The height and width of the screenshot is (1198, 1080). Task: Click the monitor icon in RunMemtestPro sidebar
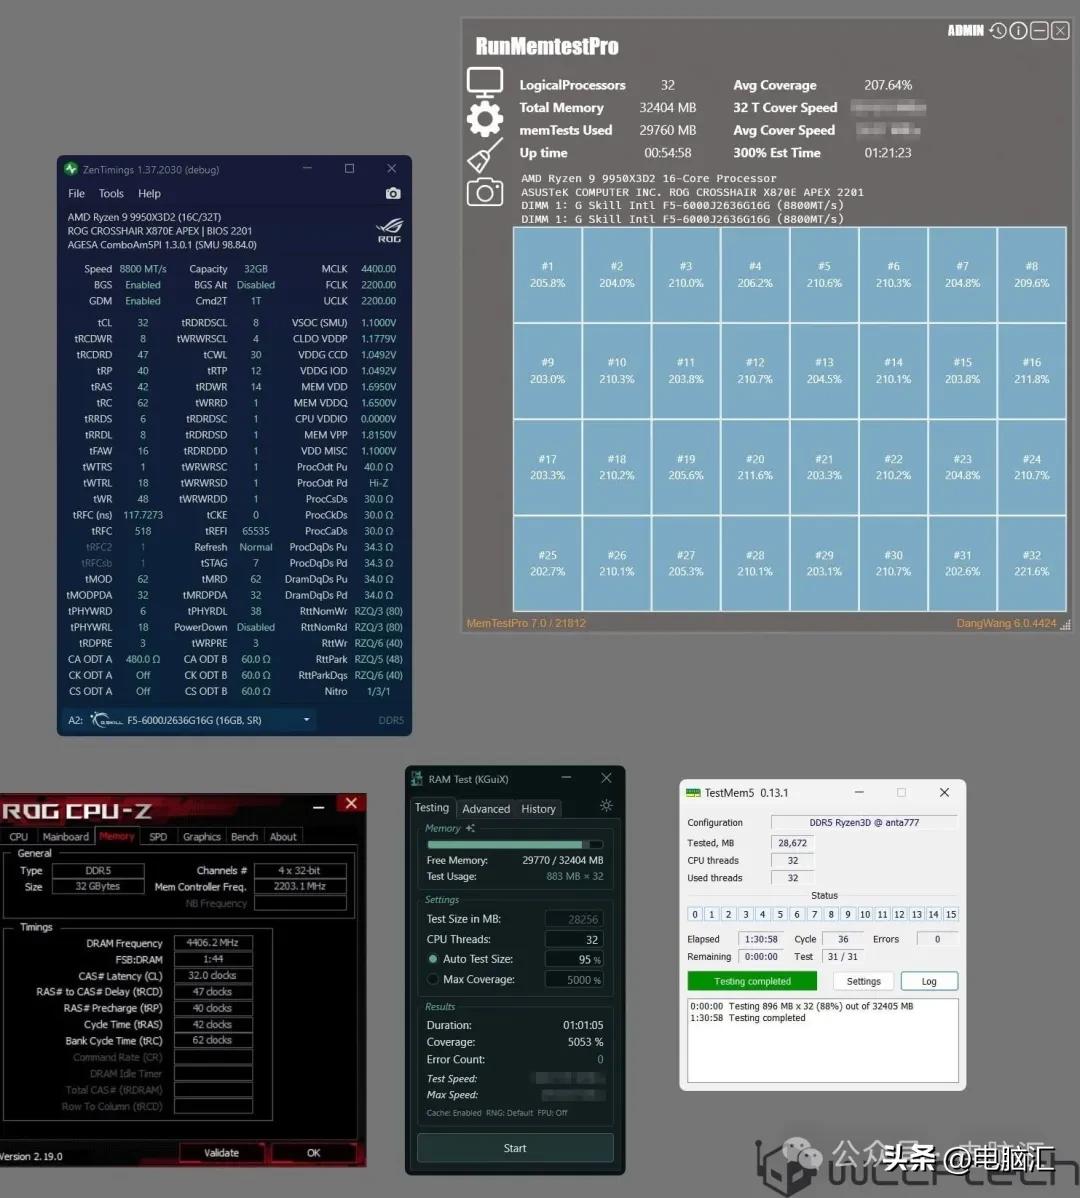485,80
